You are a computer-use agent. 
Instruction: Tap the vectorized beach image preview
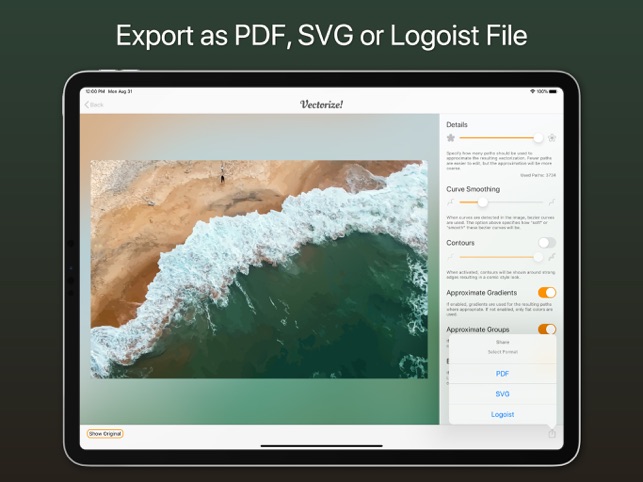coord(259,269)
